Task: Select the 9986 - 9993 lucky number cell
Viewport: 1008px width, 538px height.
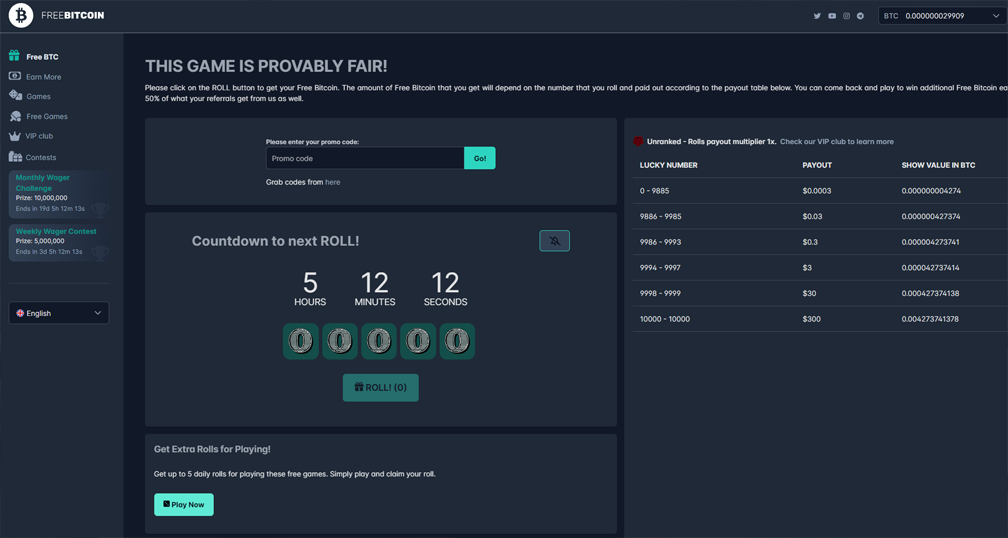Action: pos(660,242)
